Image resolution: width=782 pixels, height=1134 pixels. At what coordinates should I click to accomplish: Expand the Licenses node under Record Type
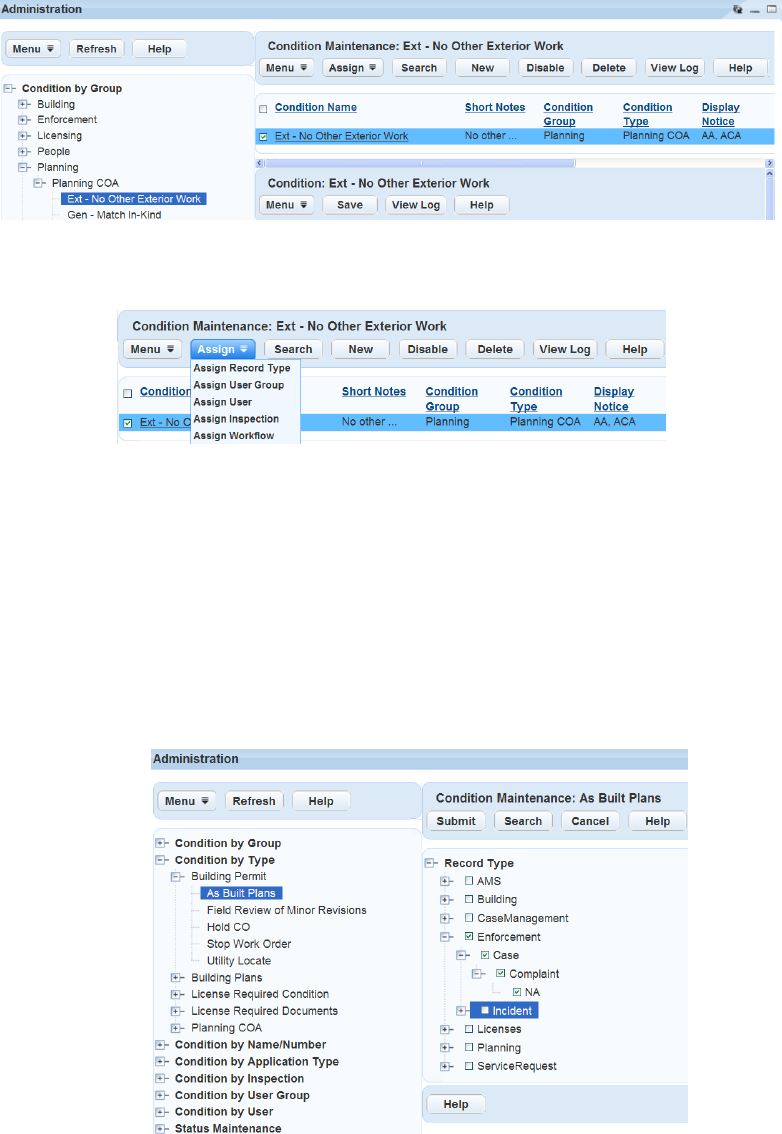(446, 1029)
